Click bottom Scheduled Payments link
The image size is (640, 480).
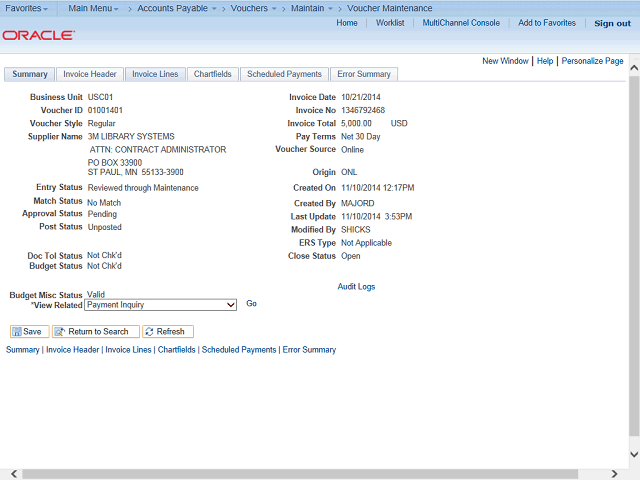coord(239,350)
